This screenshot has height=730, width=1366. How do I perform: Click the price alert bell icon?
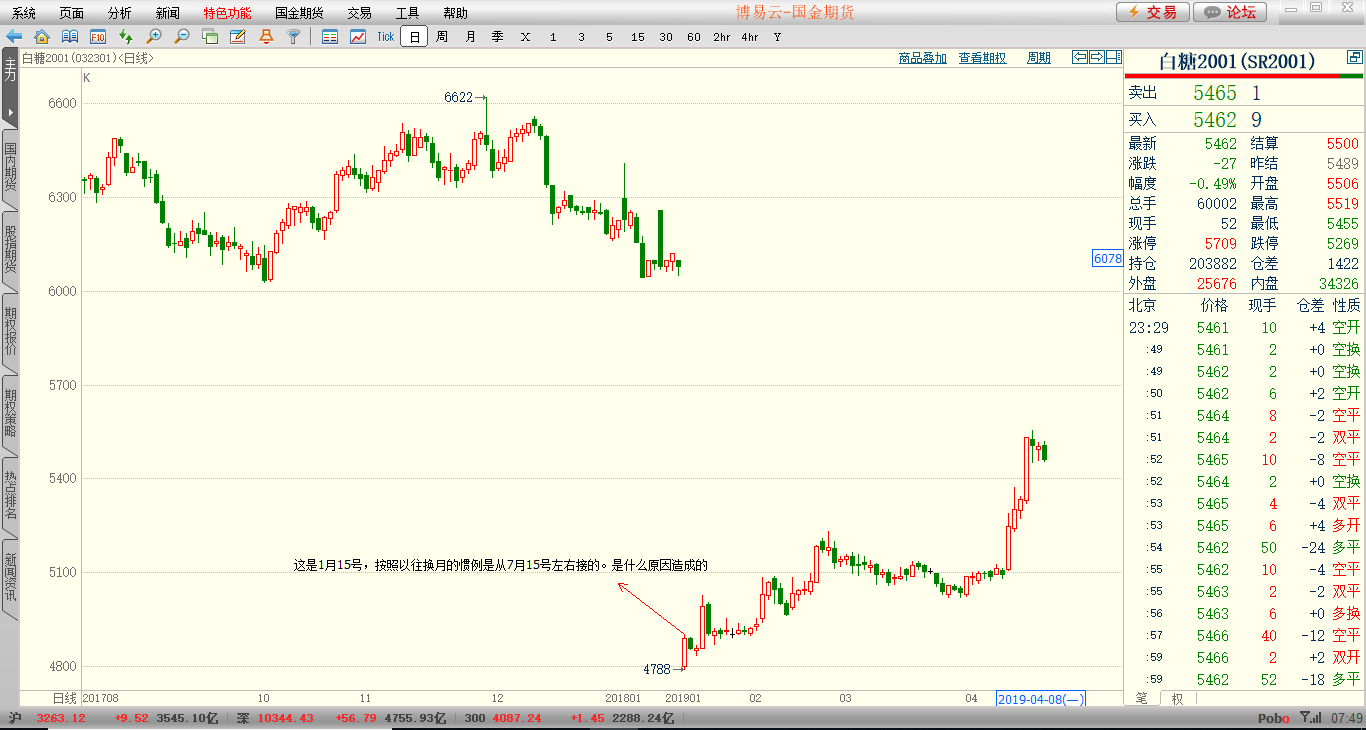click(265, 37)
